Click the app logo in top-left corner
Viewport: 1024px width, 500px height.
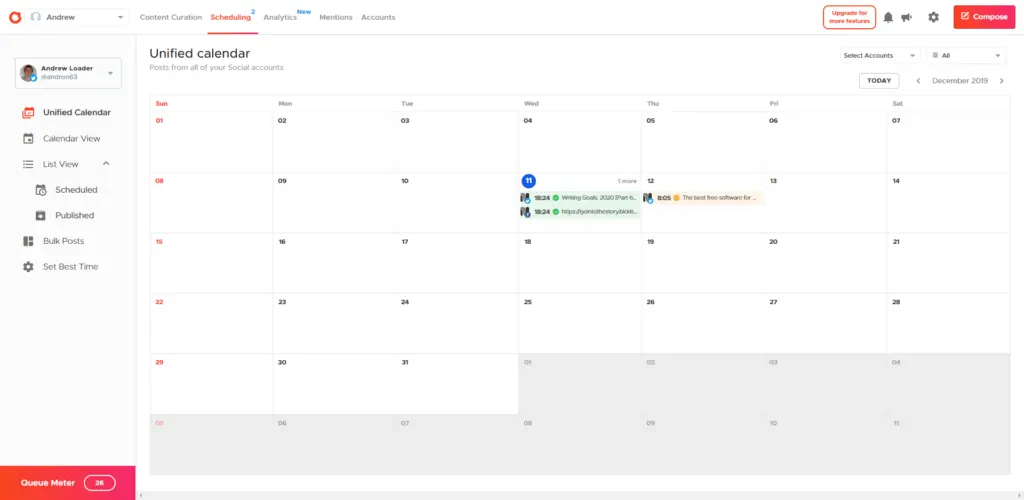14,17
